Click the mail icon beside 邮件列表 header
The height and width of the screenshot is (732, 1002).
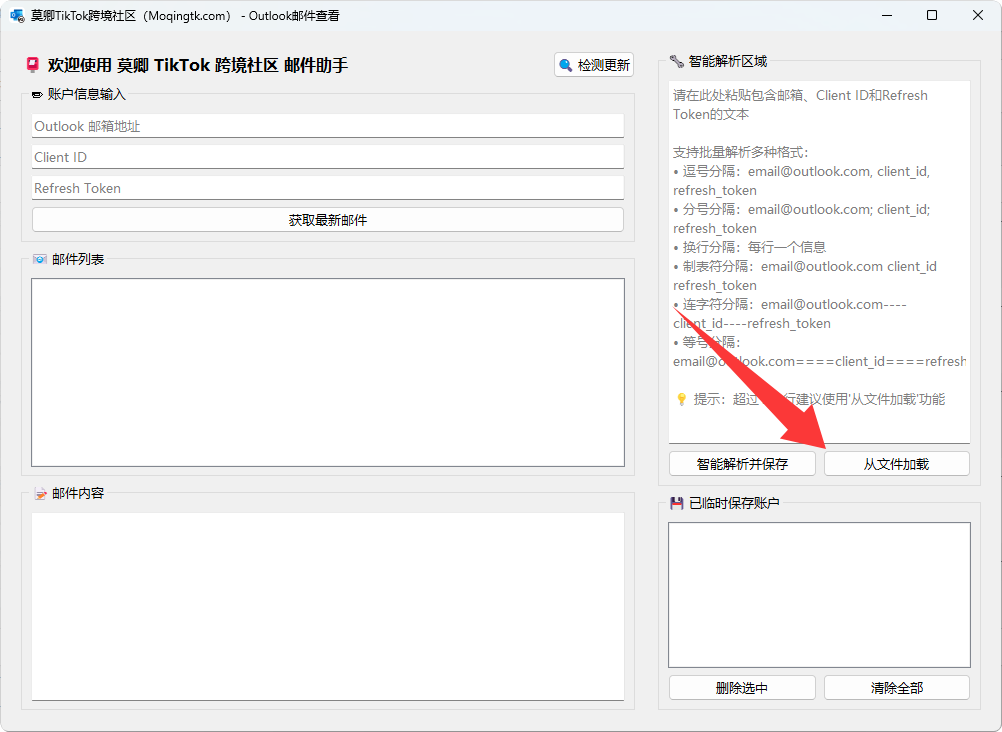(38, 258)
